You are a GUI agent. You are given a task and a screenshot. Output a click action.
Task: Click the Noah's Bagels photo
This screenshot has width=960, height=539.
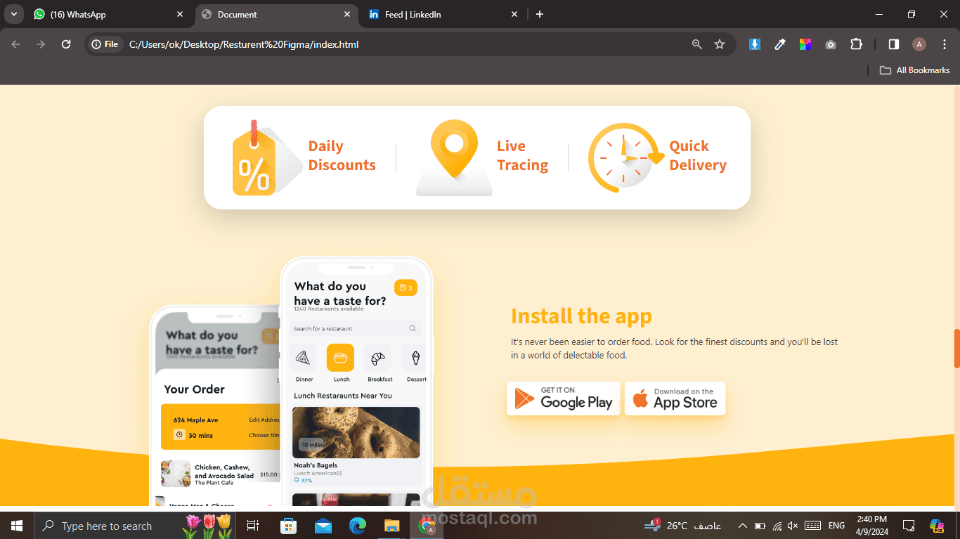356,432
